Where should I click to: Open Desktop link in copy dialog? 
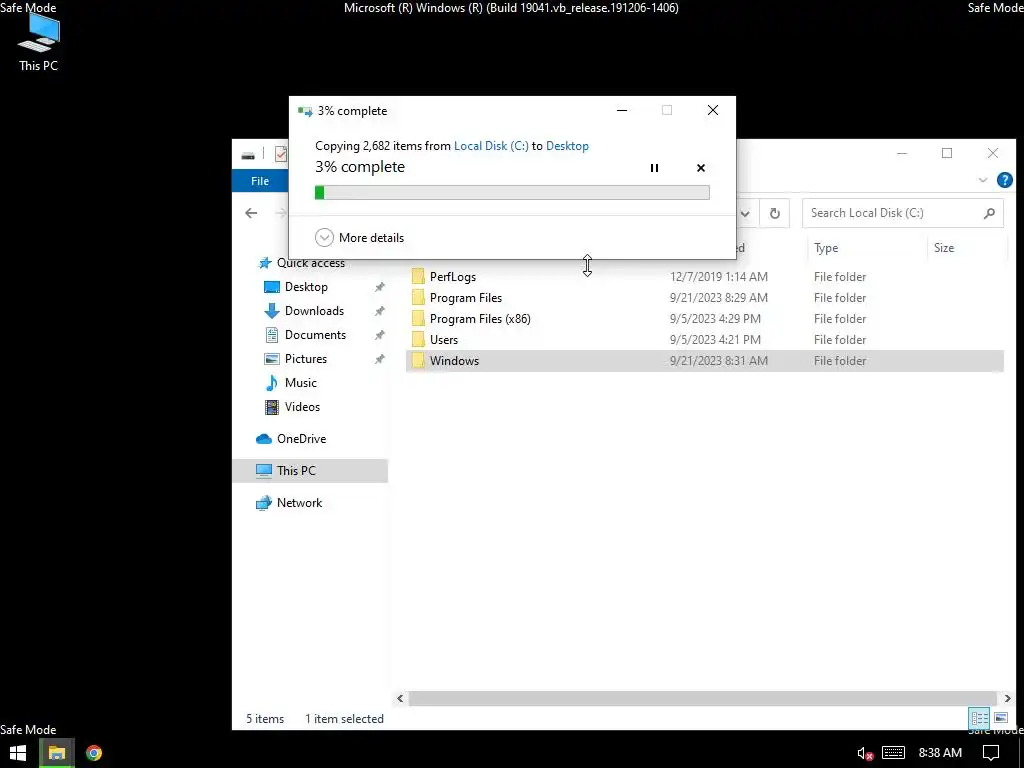pyautogui.click(x=567, y=146)
